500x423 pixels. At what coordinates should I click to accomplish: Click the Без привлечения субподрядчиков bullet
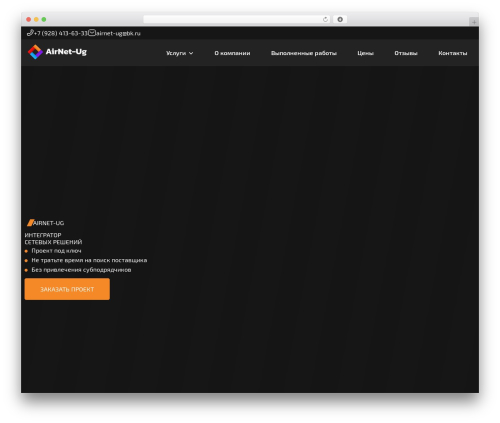81,270
